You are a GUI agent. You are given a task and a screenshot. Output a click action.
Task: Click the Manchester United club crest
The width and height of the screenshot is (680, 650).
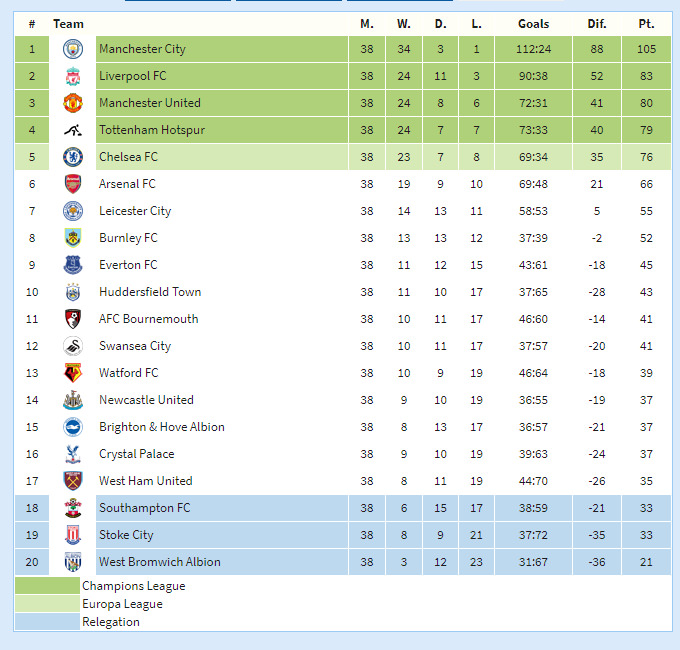[73, 103]
